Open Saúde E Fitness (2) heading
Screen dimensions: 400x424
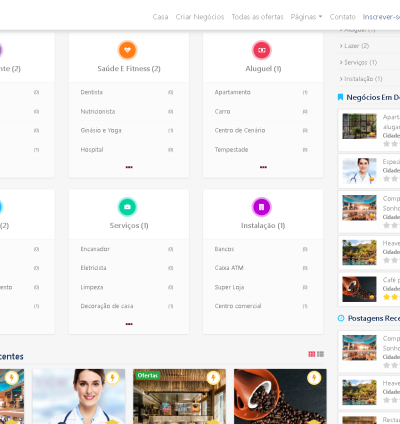click(x=129, y=68)
